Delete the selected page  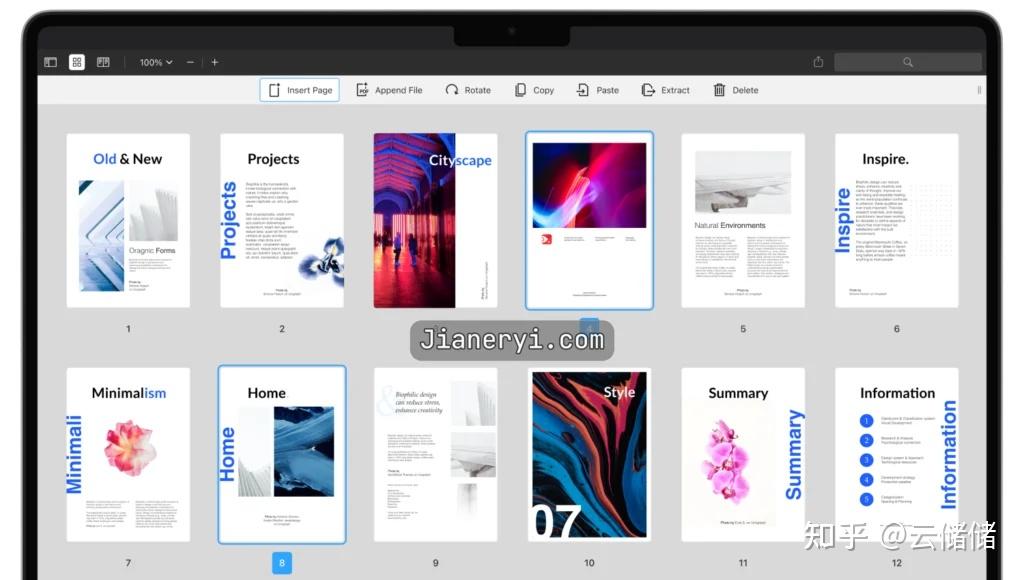(735, 90)
